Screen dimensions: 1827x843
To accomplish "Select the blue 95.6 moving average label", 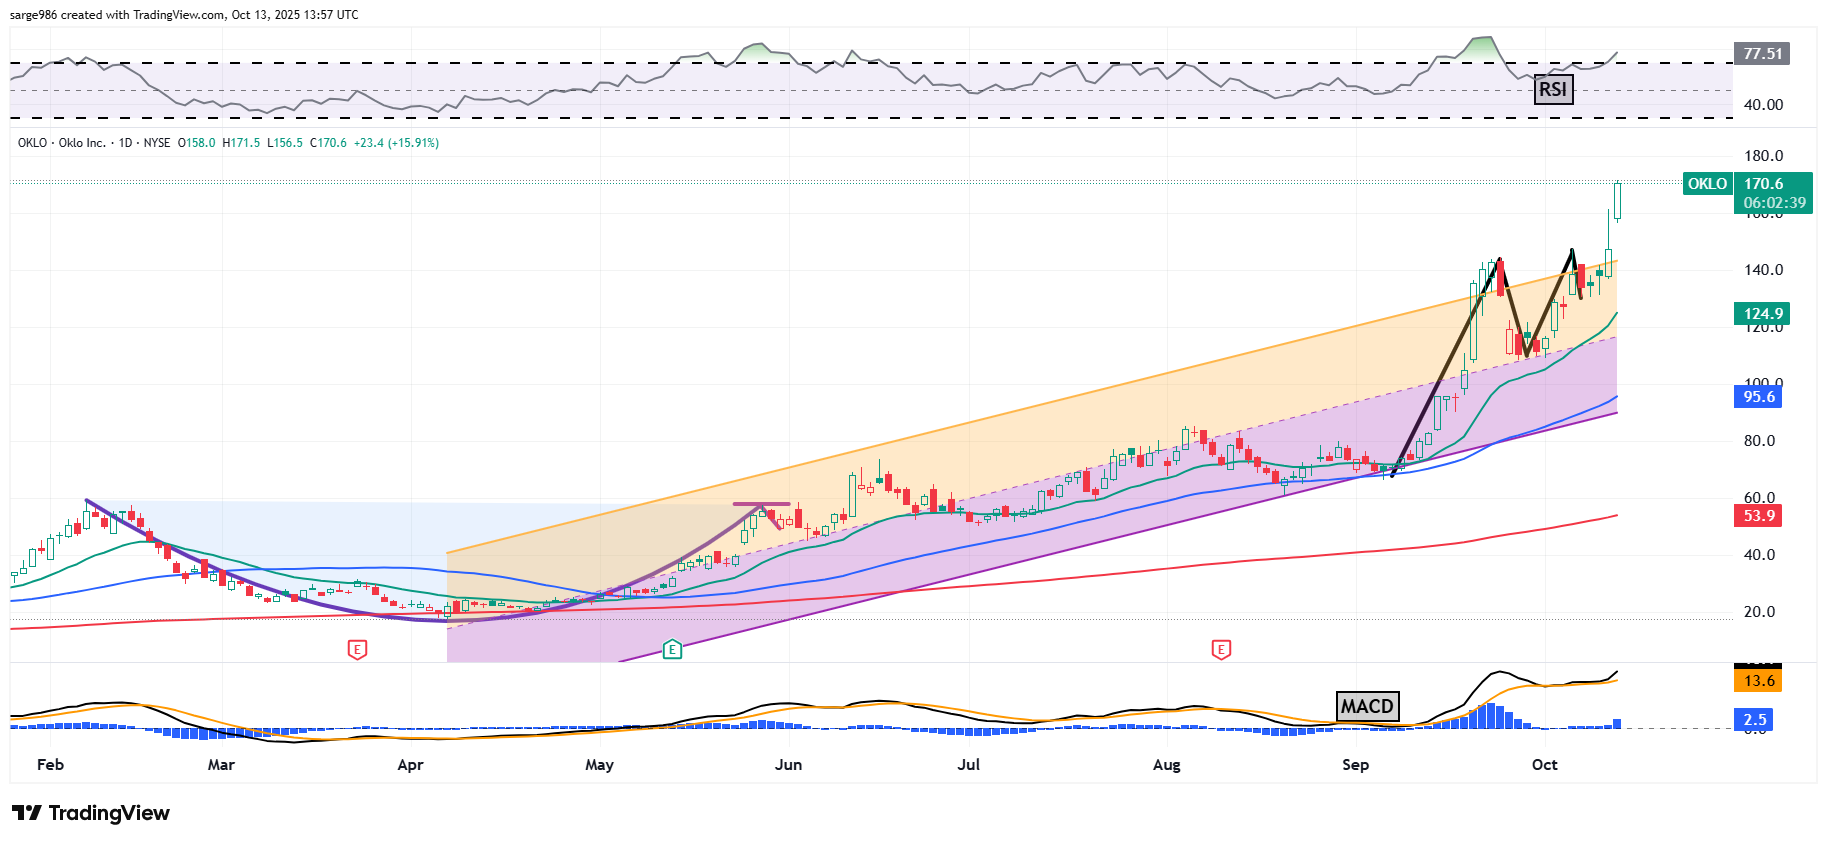I will 1759,397.
